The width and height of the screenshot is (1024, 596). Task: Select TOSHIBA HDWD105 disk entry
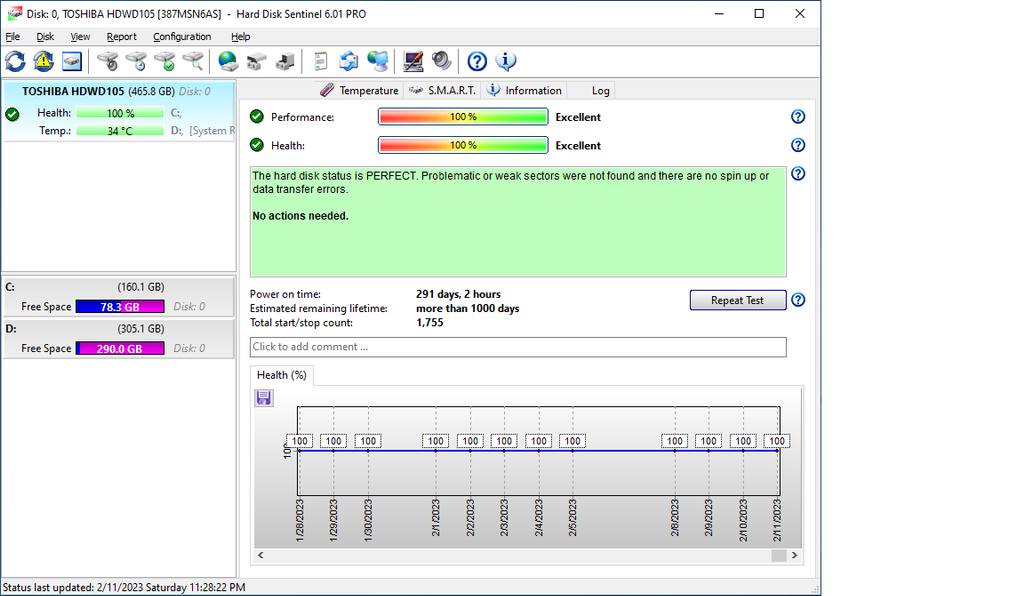(x=118, y=111)
